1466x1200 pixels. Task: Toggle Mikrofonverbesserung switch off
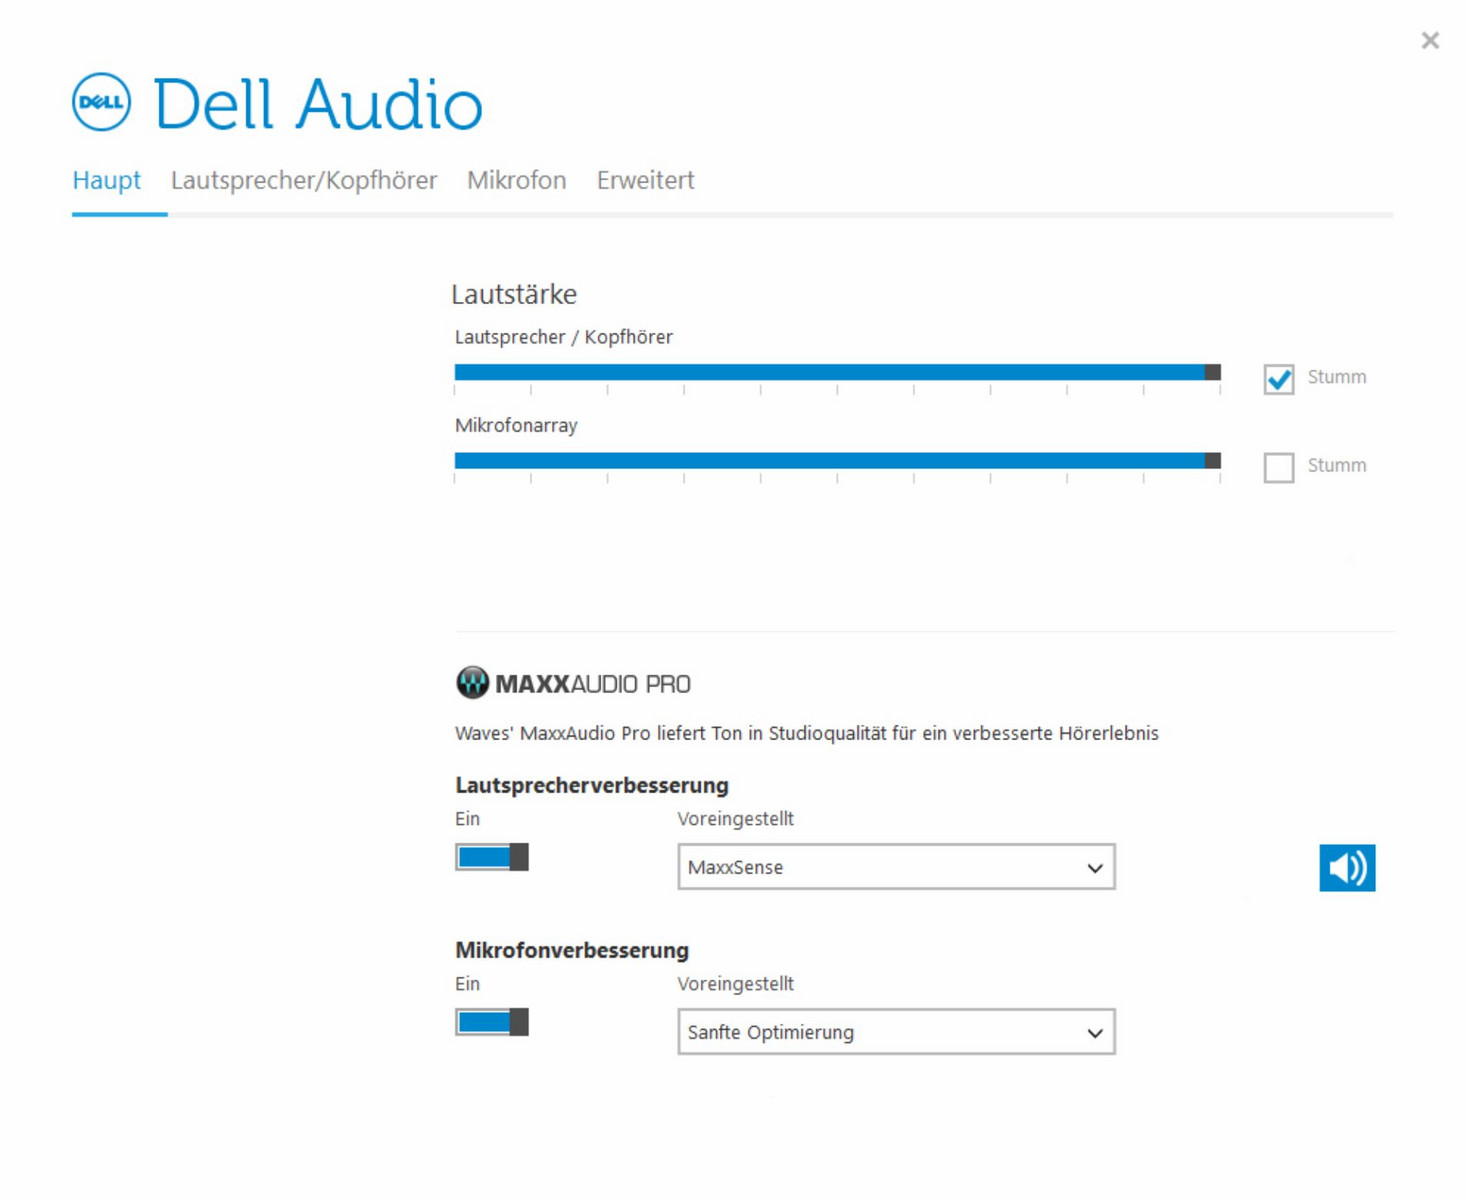click(492, 1022)
